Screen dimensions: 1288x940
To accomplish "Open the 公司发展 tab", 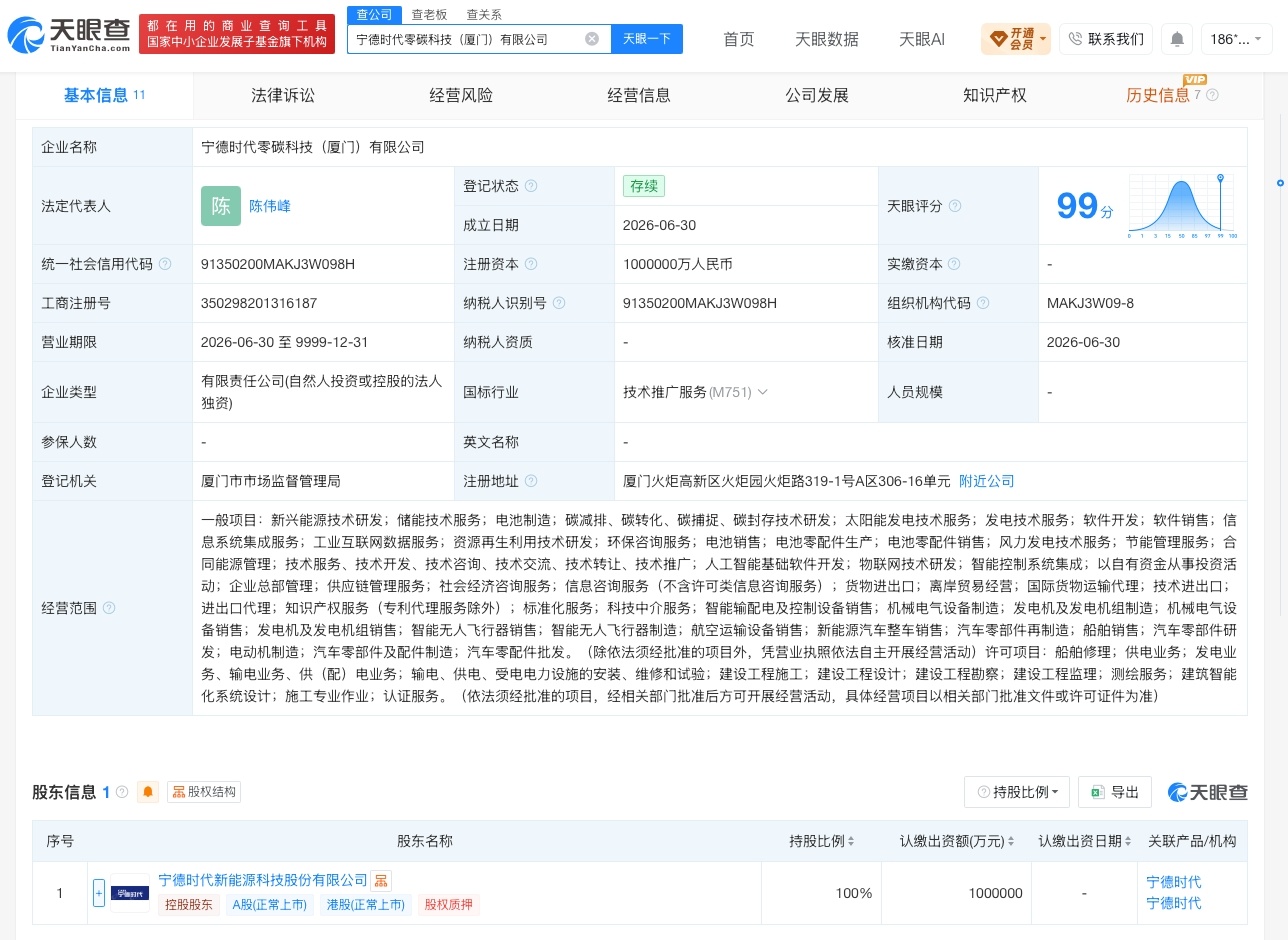I will pyautogui.click(x=817, y=95).
